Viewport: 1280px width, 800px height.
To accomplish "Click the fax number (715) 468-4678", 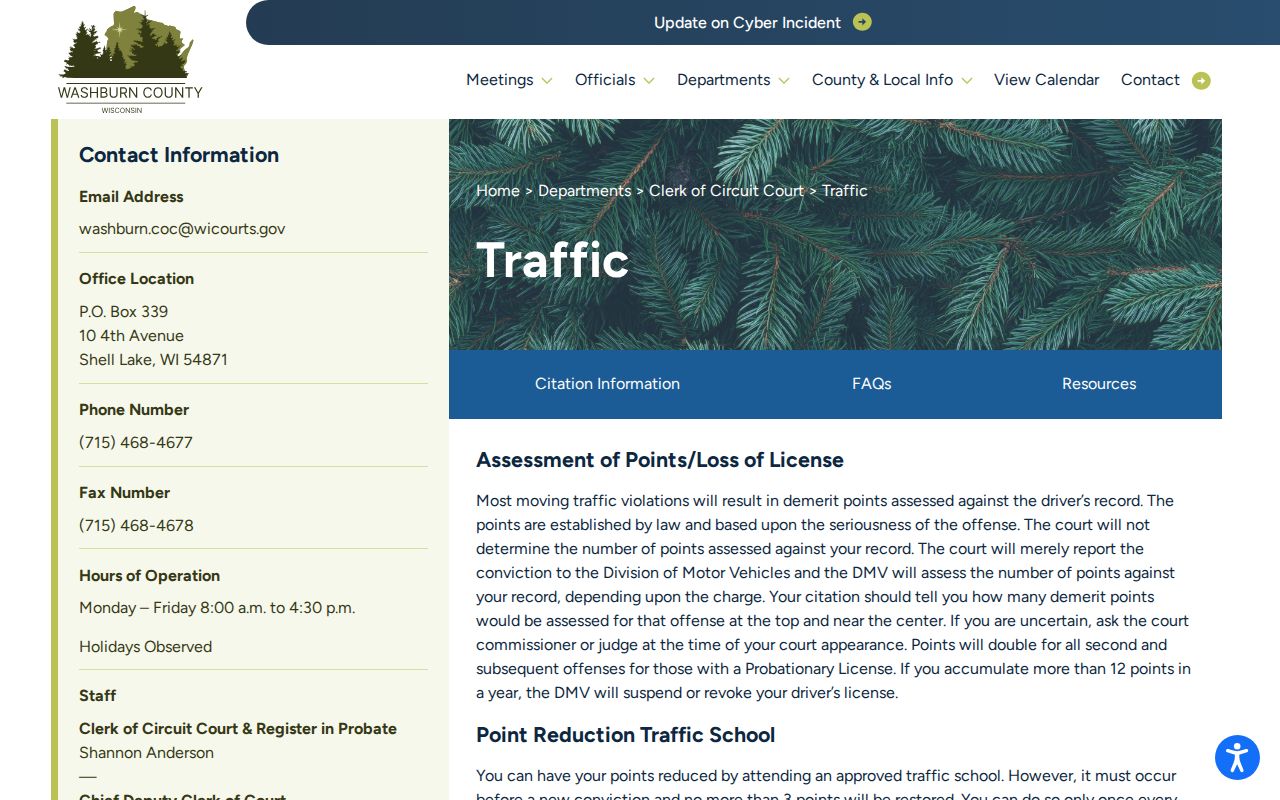I will [x=136, y=526].
